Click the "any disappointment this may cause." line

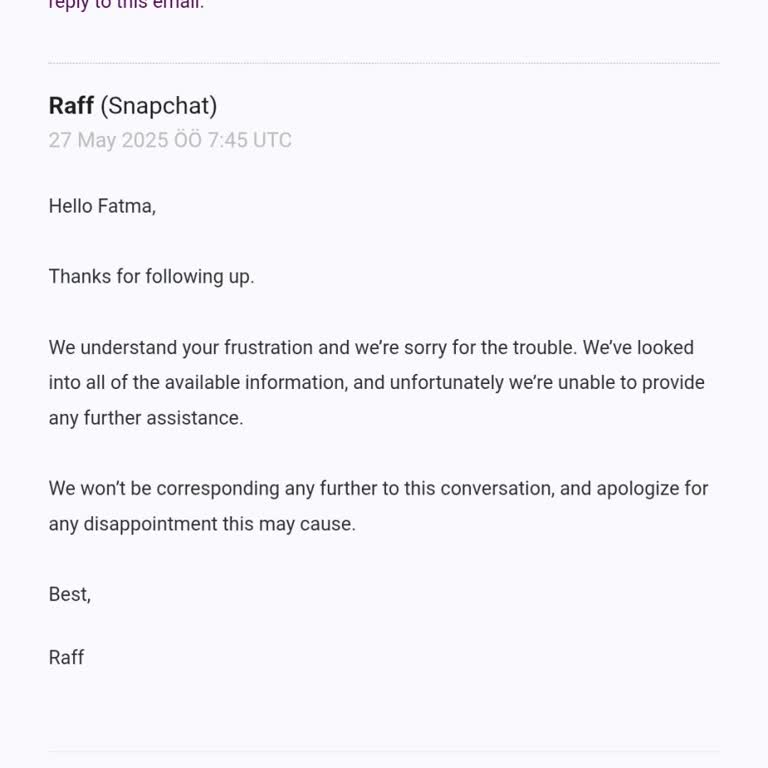click(x=202, y=524)
